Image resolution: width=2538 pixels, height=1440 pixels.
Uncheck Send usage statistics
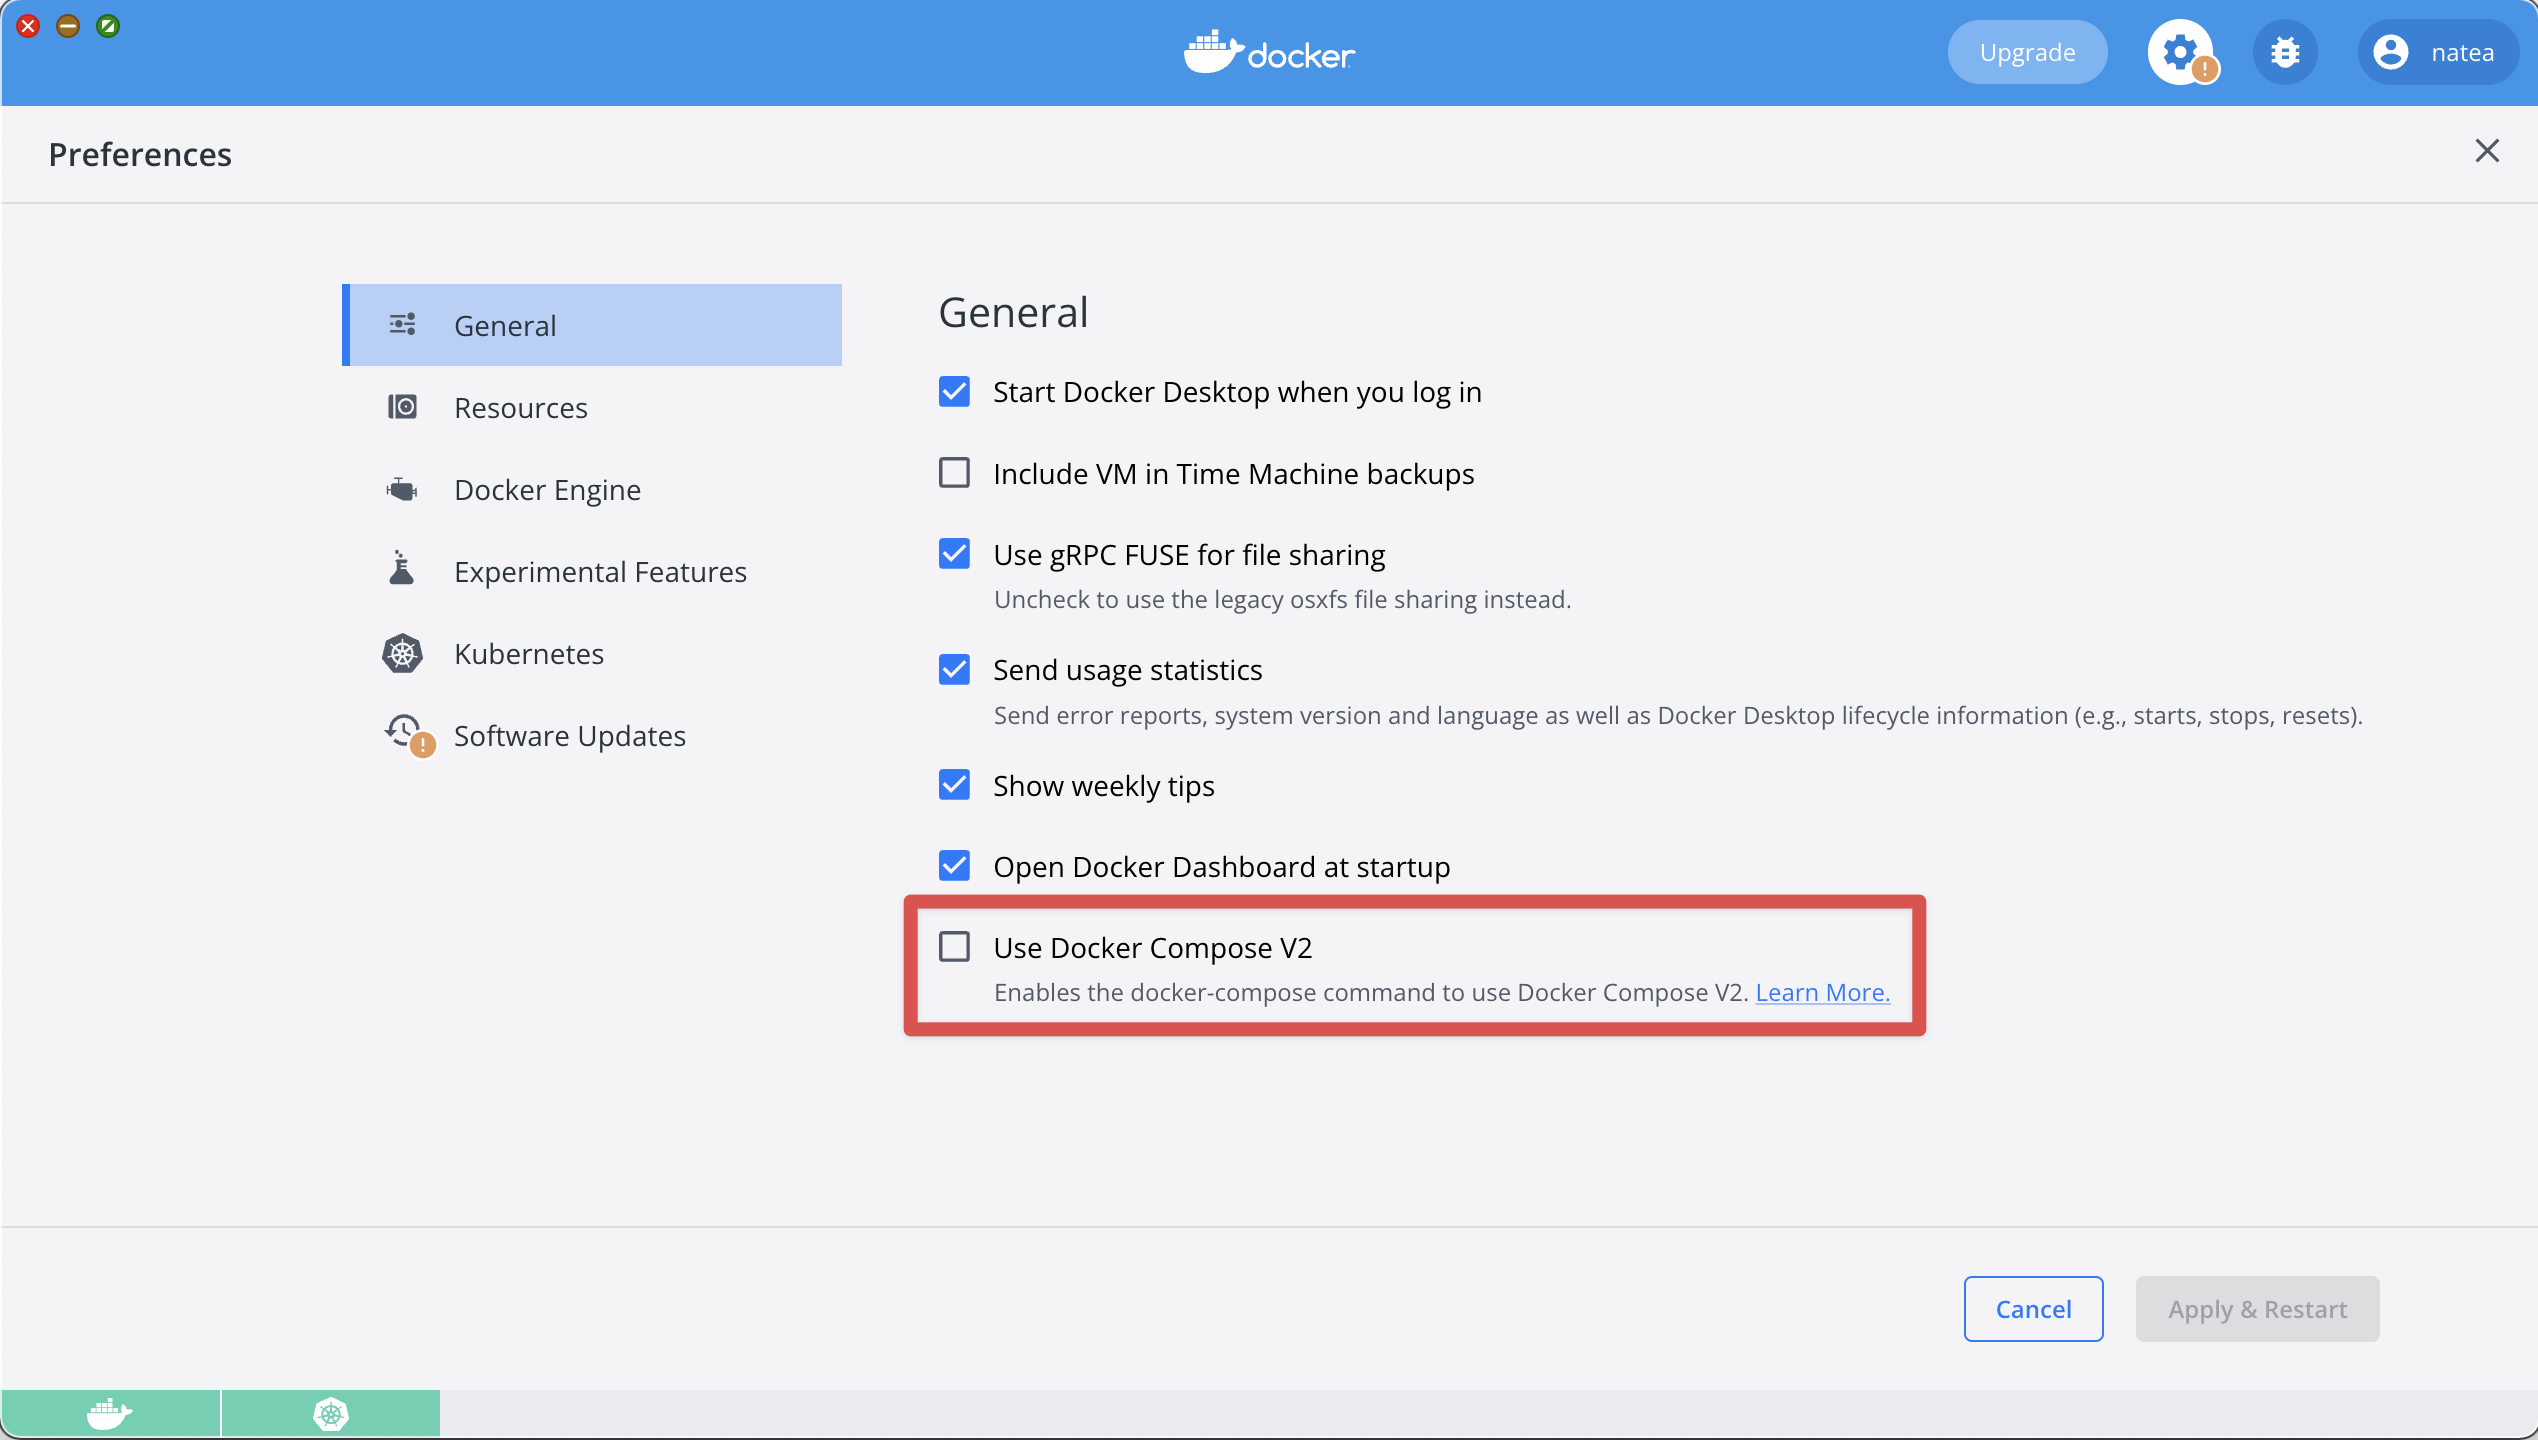point(954,669)
